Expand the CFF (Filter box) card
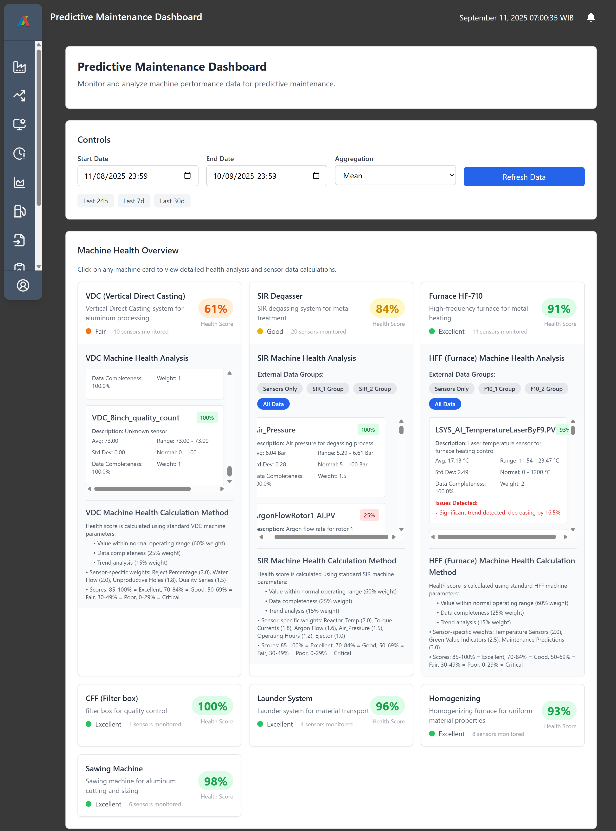The height and width of the screenshot is (831, 616). 159,712
